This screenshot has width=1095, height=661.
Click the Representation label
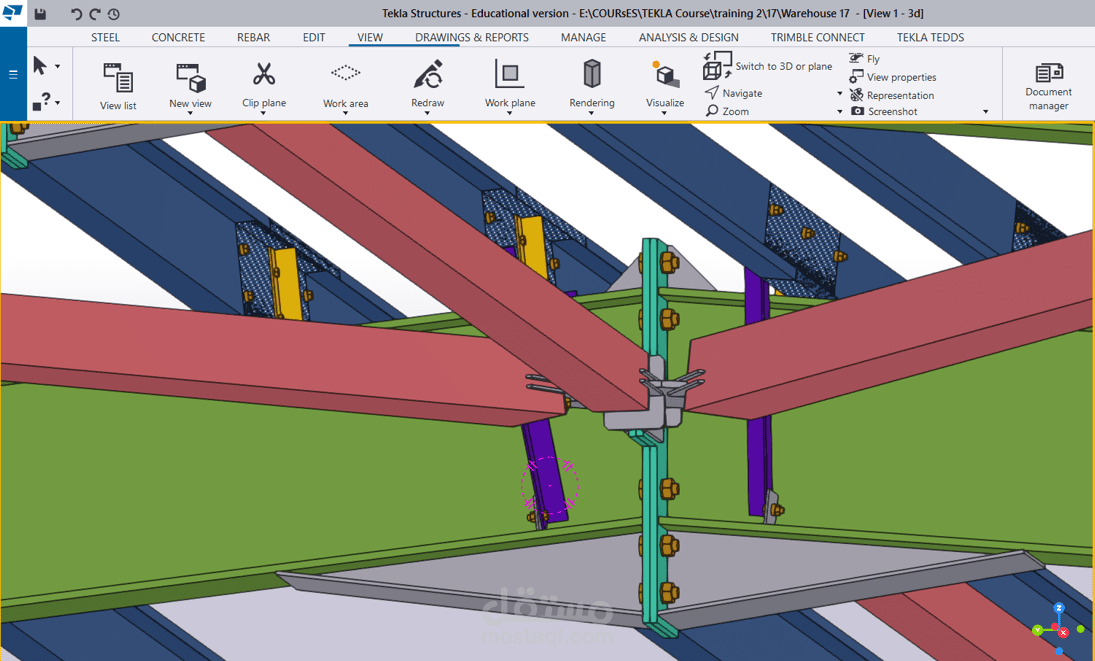[901, 96]
